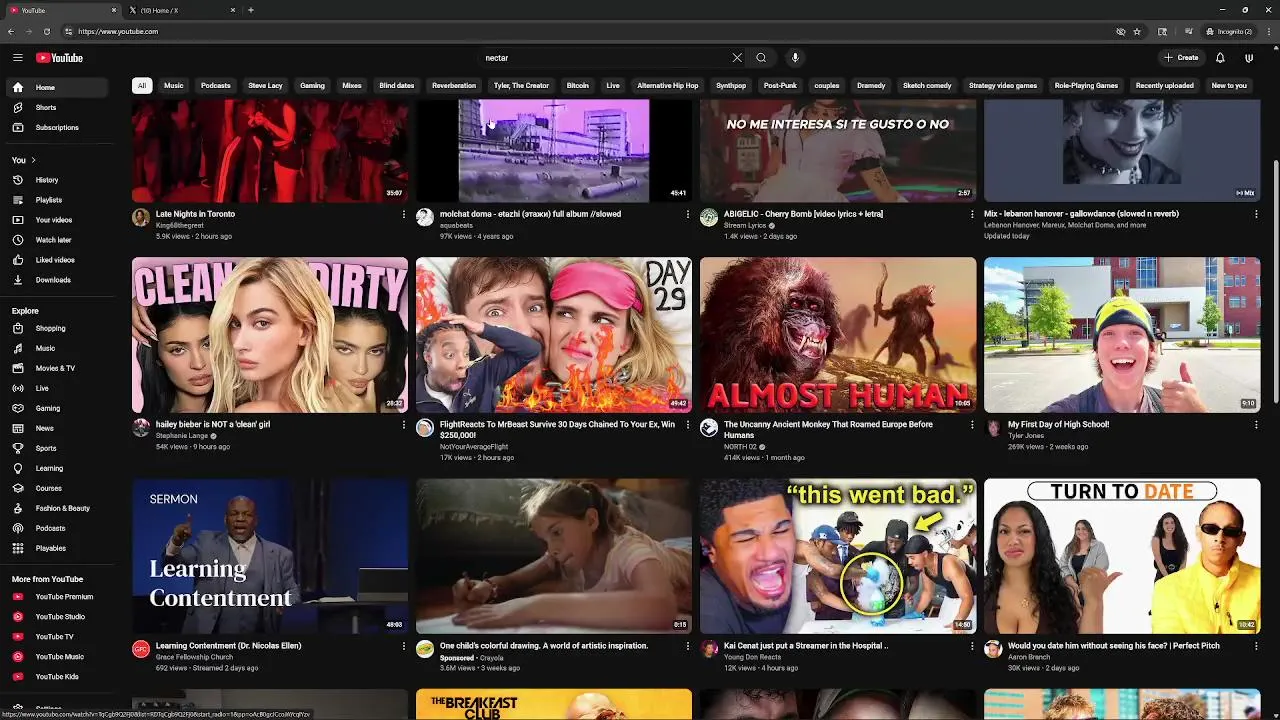Open the account avatar menu

(x=1249, y=58)
